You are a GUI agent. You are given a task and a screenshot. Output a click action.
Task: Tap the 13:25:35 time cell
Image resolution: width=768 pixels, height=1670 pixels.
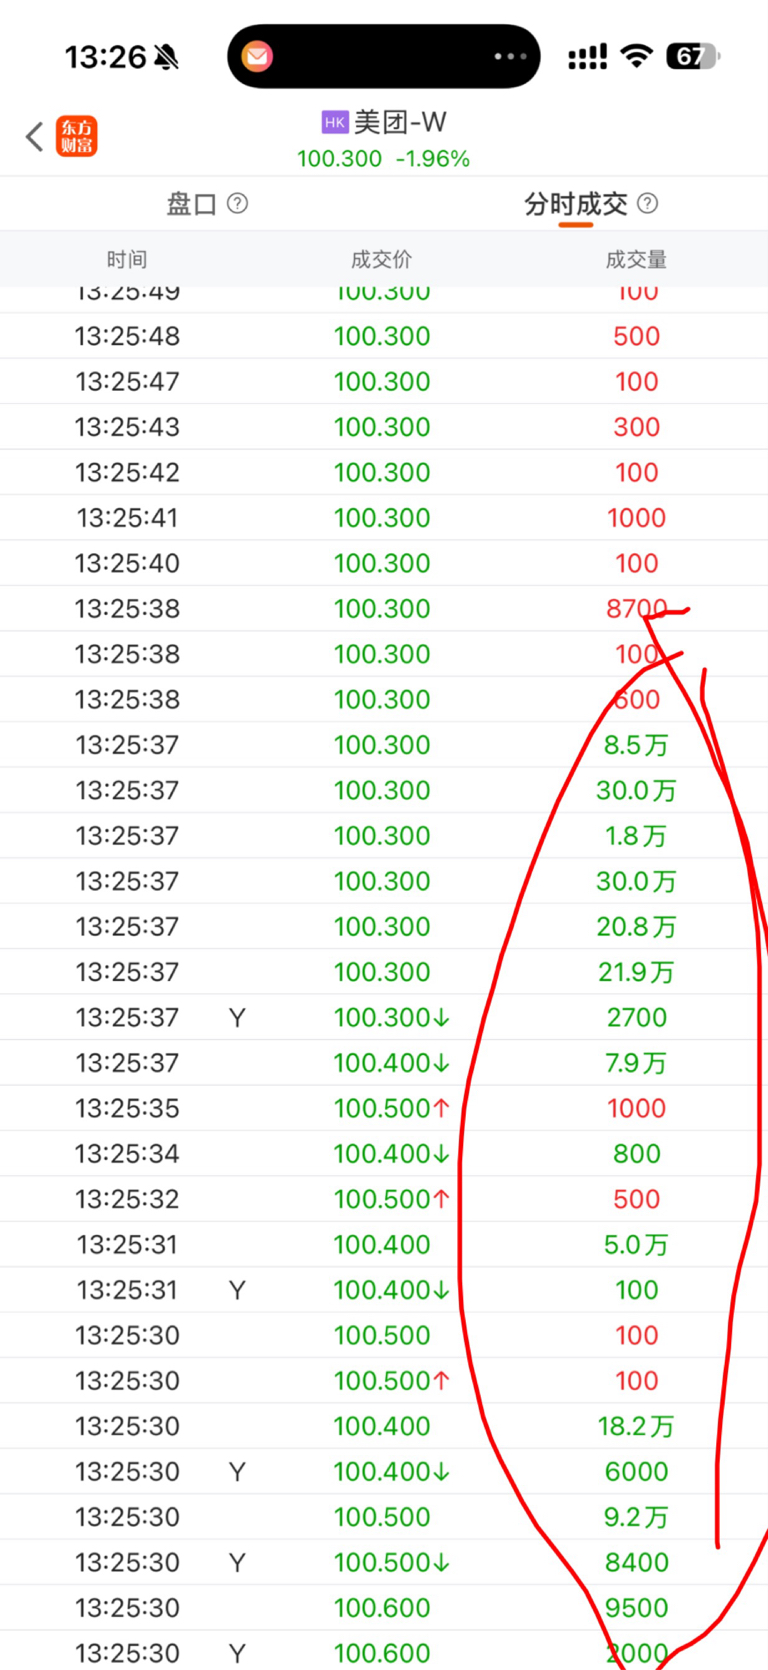(x=127, y=1109)
